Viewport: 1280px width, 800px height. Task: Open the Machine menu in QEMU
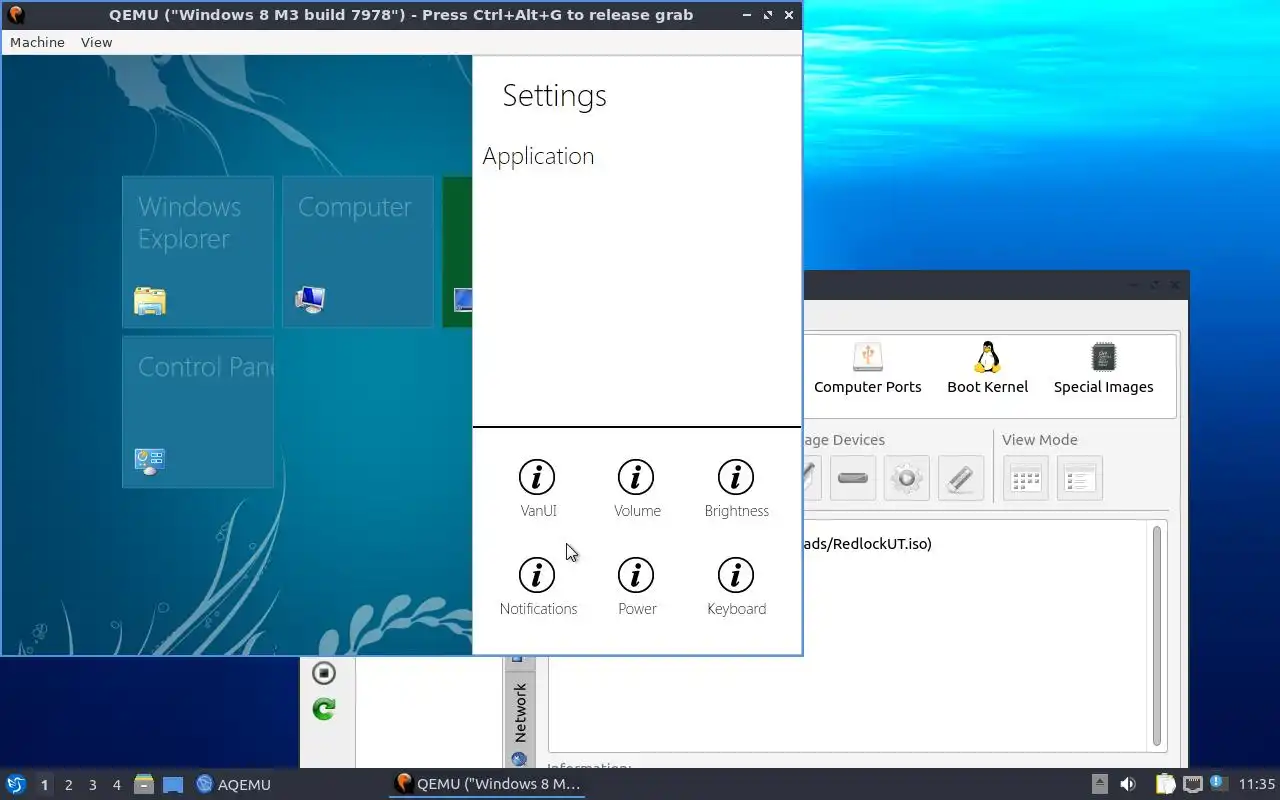[37, 42]
